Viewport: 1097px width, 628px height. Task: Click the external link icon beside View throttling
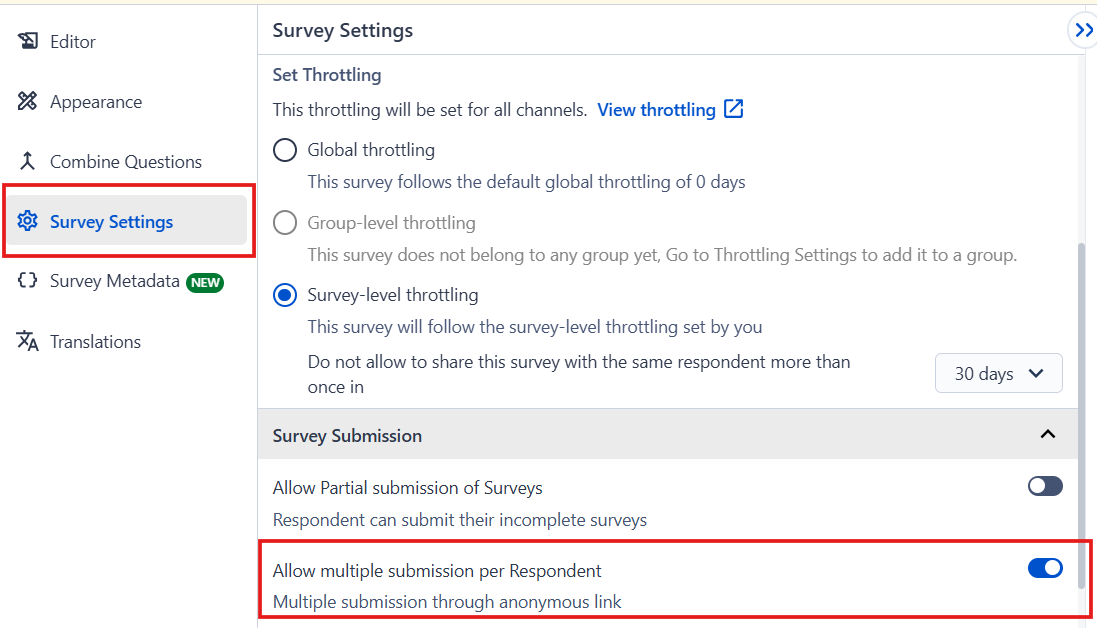pos(734,109)
